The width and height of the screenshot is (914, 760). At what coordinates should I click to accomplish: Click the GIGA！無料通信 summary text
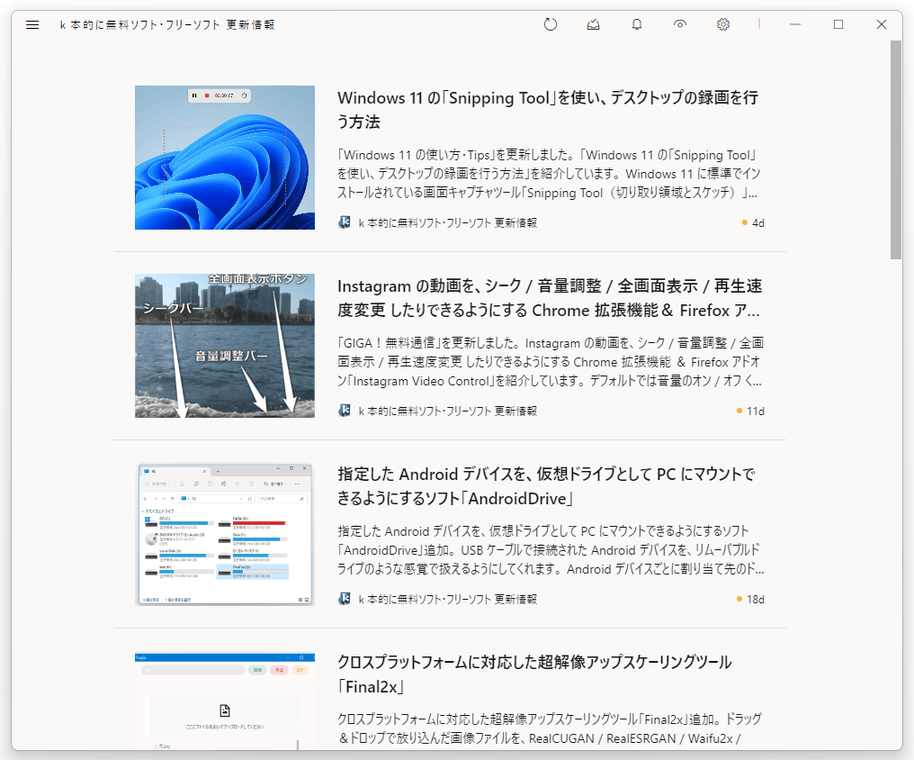(x=550, y=362)
